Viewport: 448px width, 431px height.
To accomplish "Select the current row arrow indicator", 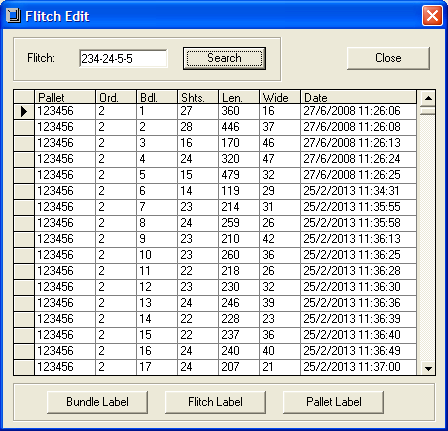I will 24,111.
